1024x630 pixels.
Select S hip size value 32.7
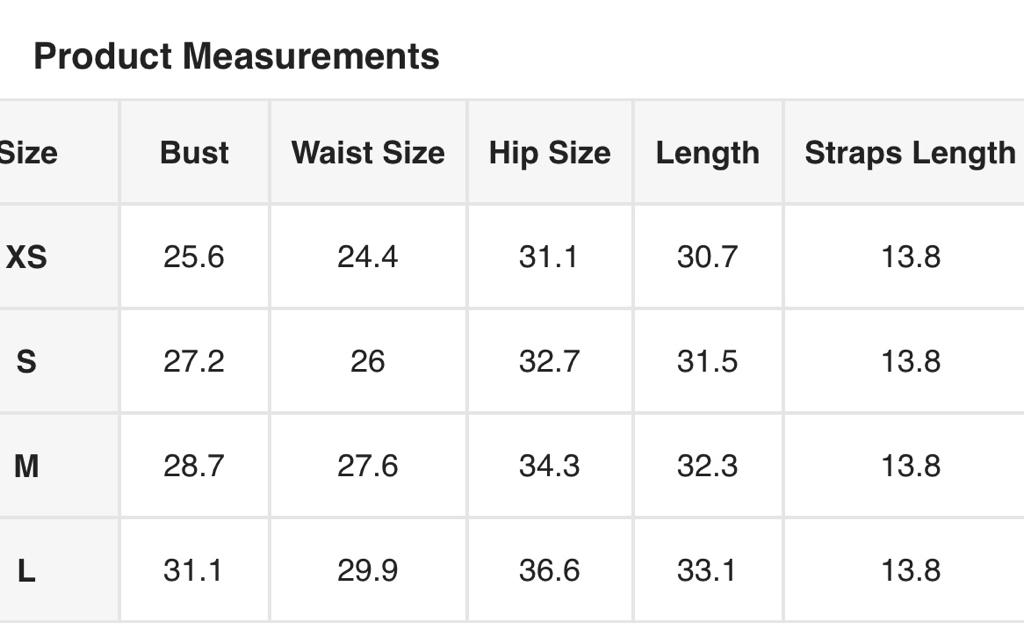click(x=549, y=361)
